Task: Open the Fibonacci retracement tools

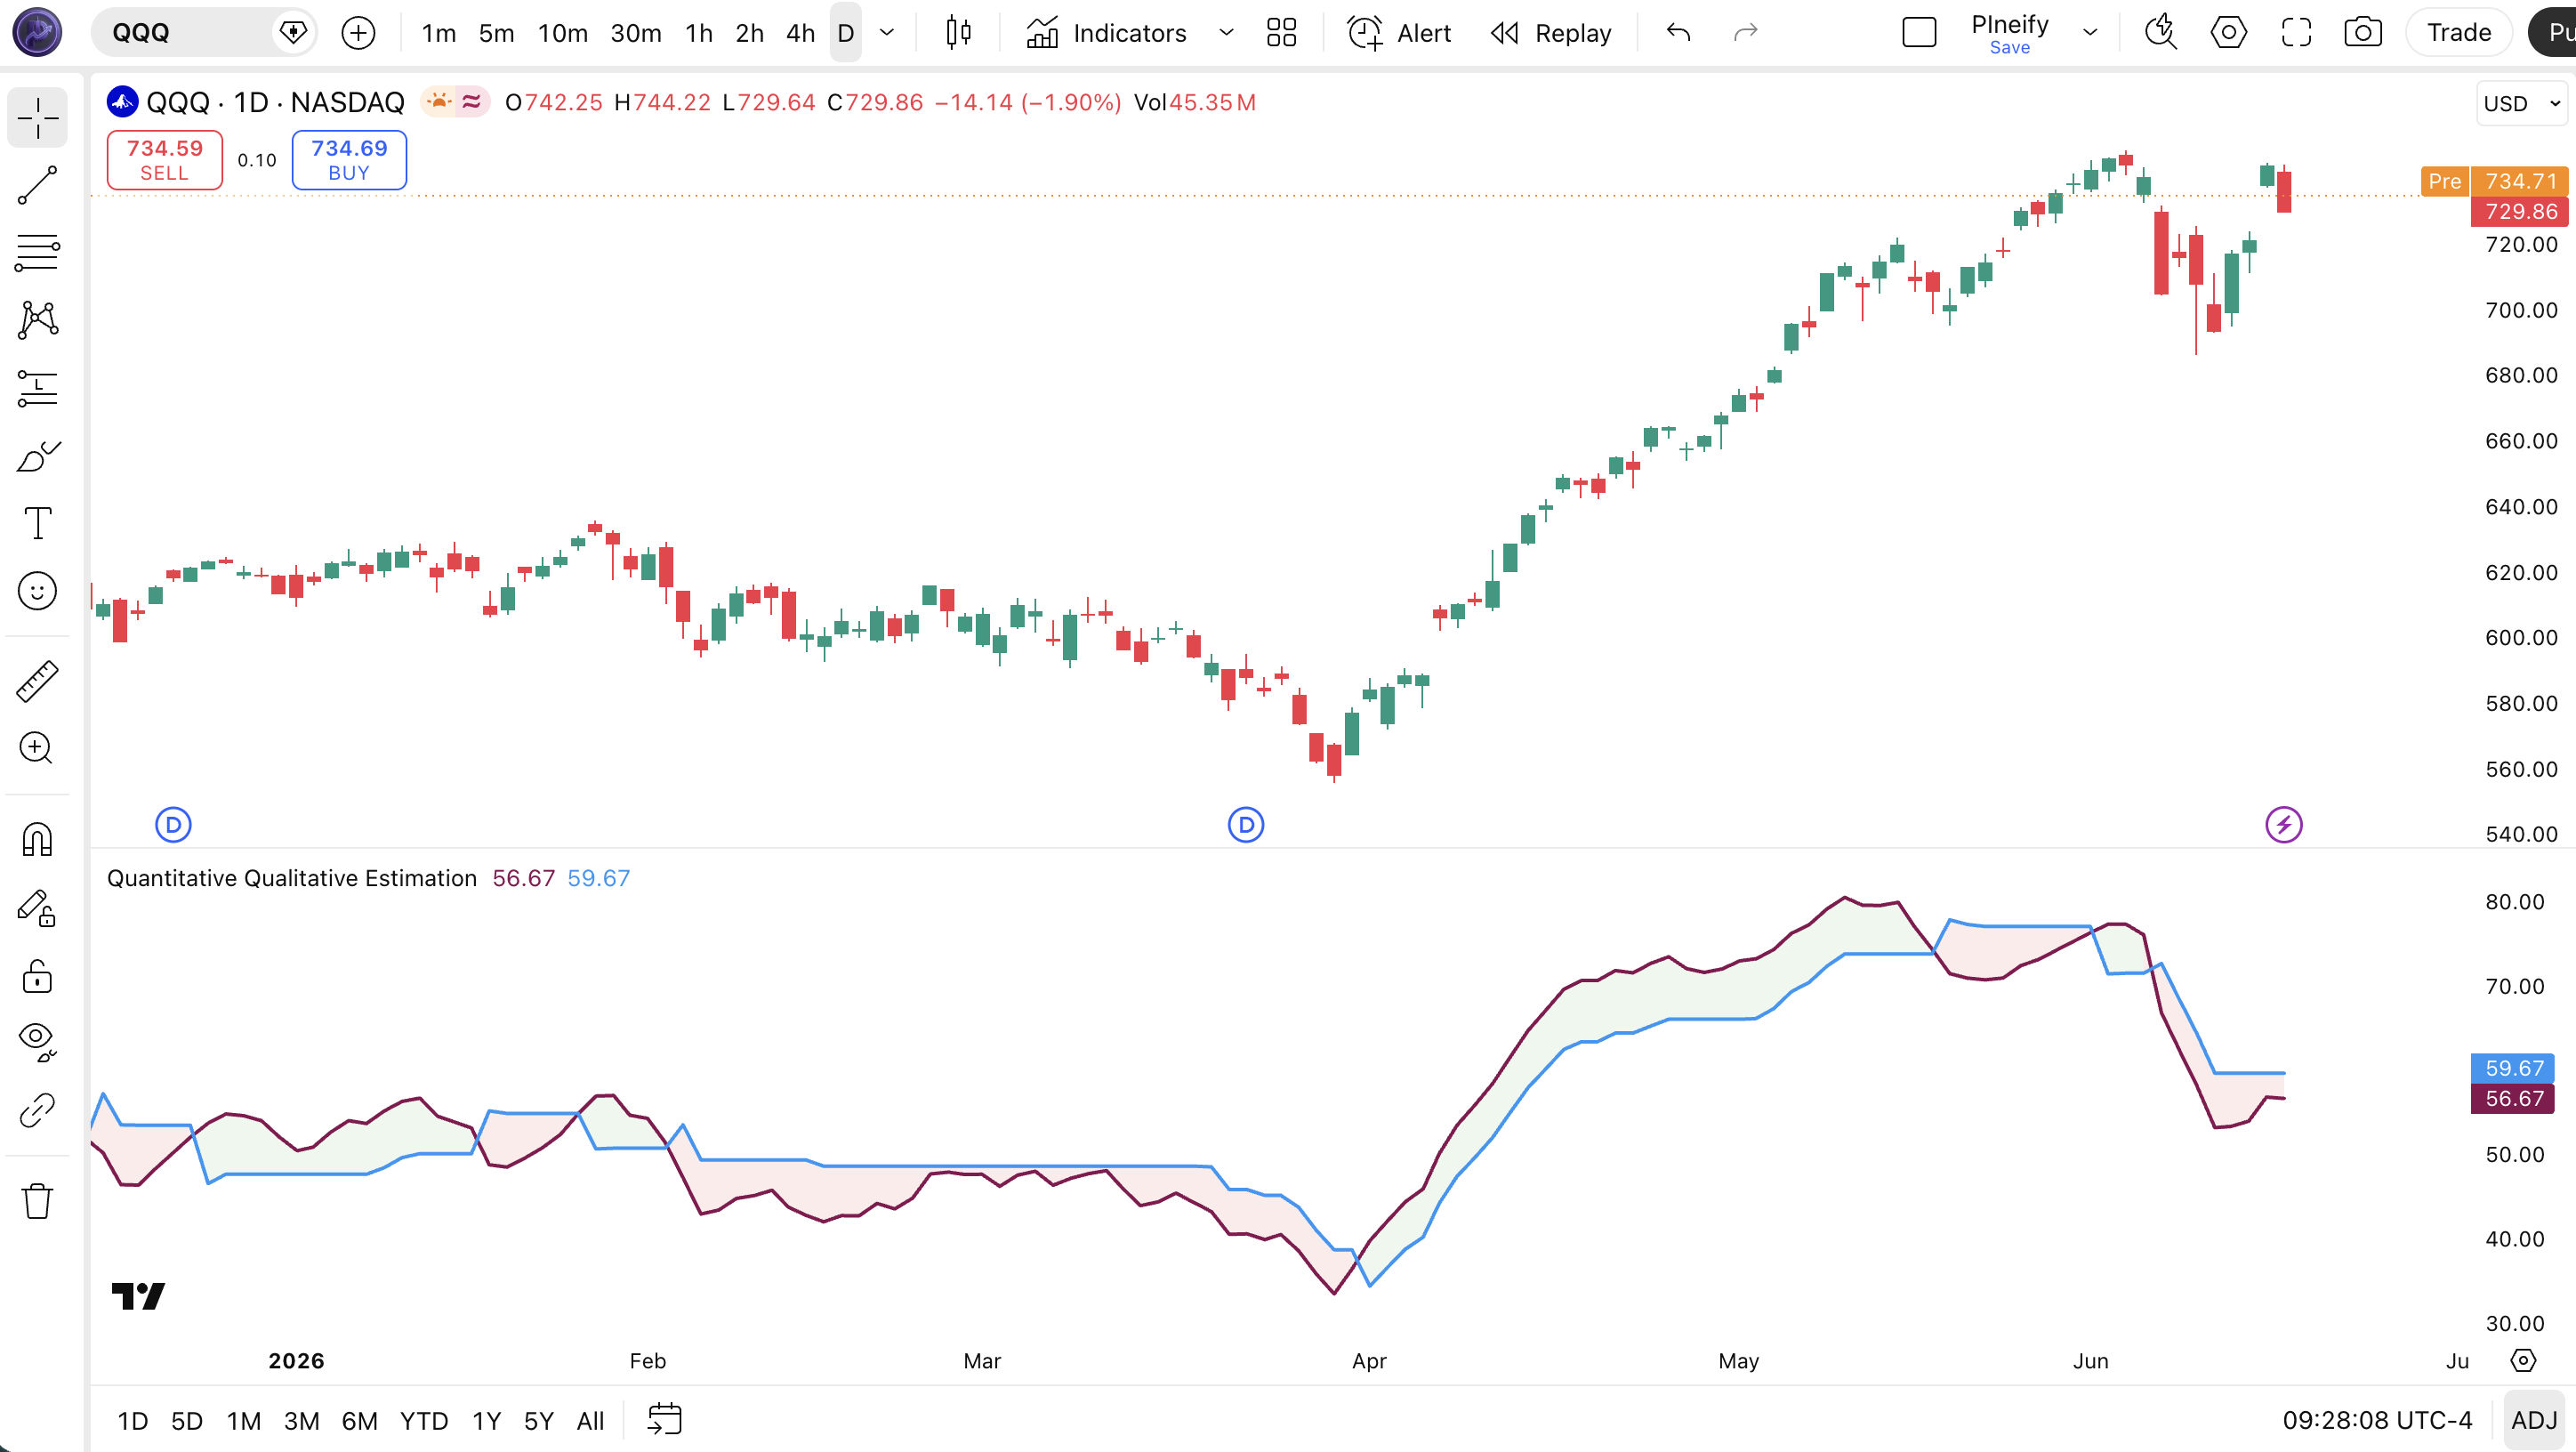Action: pyautogui.click(x=38, y=252)
